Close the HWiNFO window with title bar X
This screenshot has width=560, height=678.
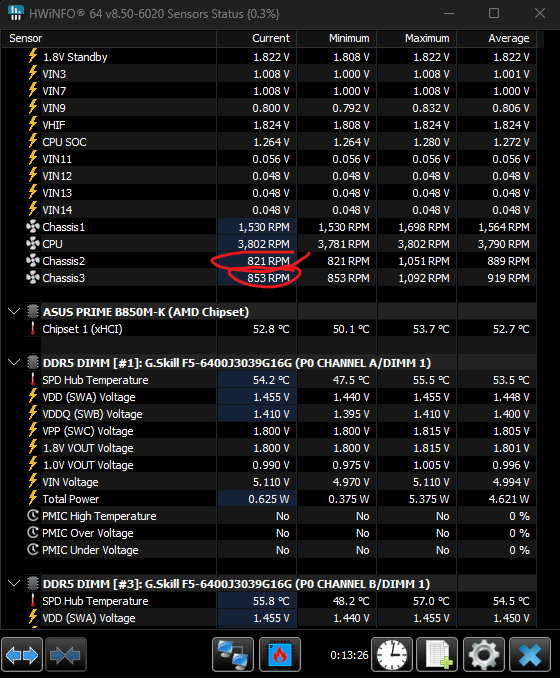(540, 13)
